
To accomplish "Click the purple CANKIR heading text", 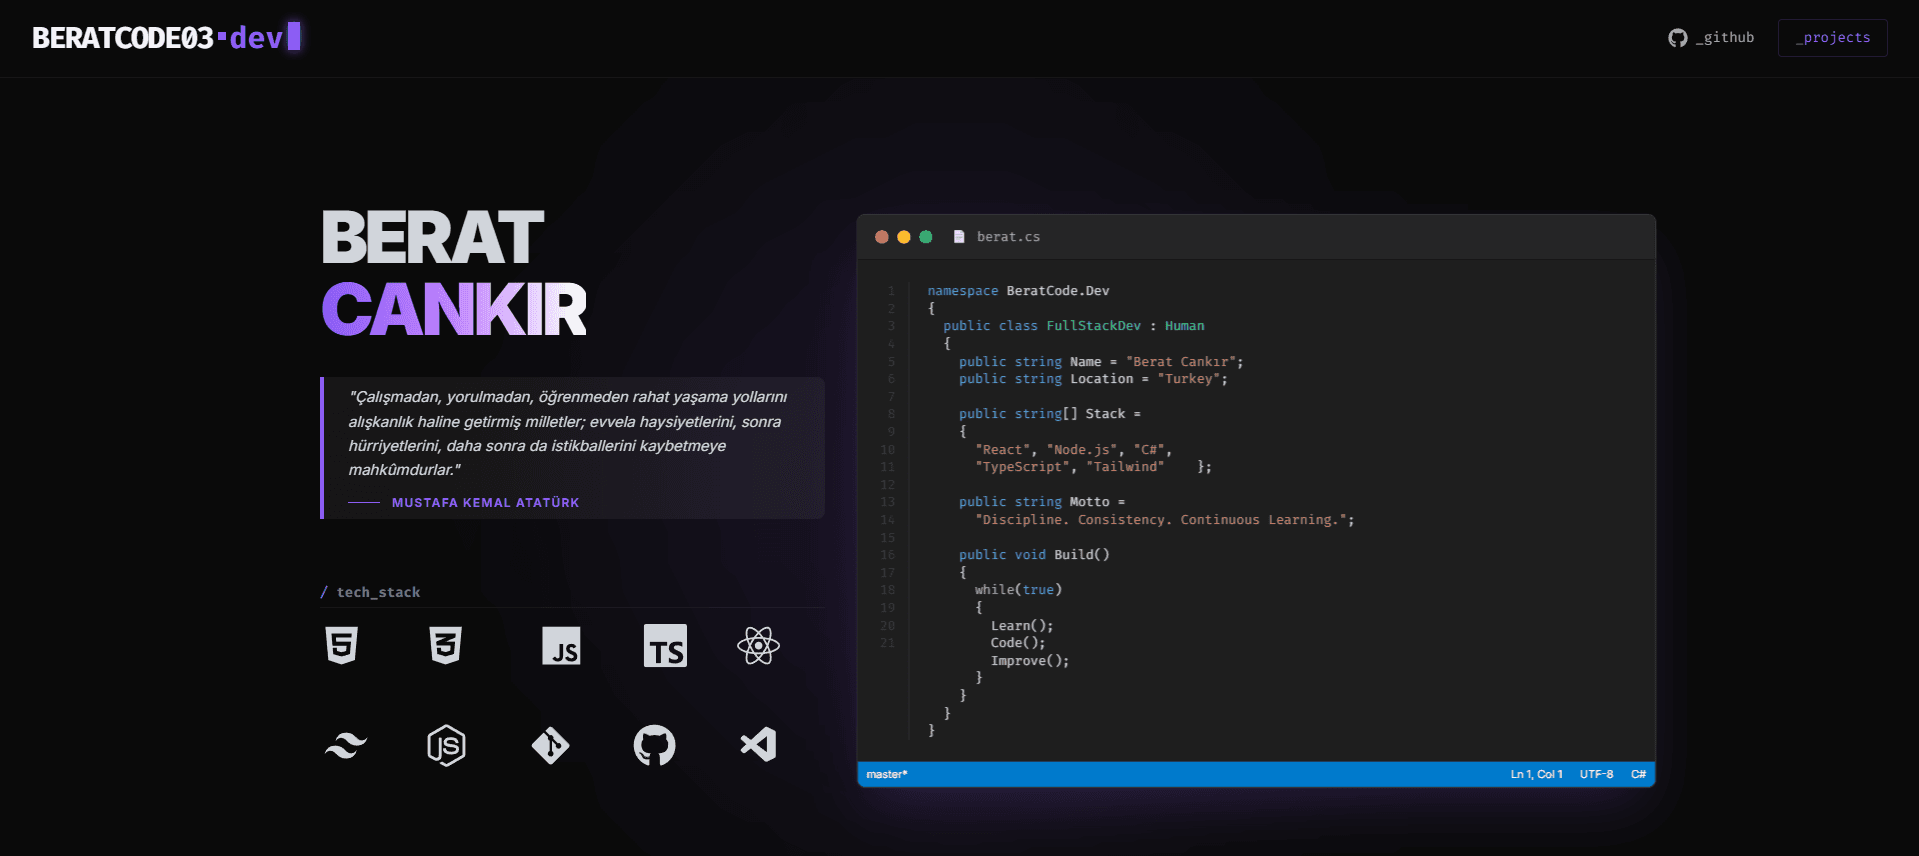I will click(454, 309).
